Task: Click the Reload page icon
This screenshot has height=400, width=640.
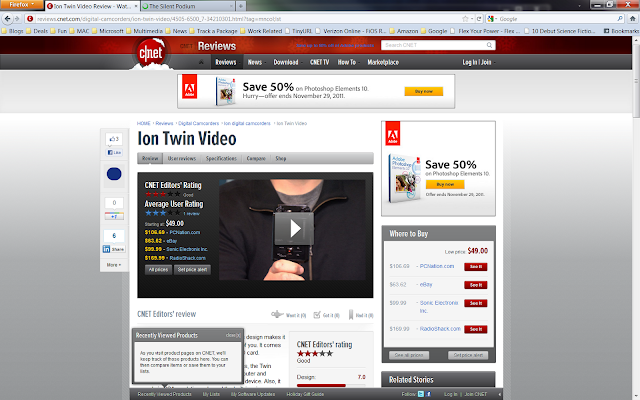Action: pyautogui.click(x=479, y=19)
